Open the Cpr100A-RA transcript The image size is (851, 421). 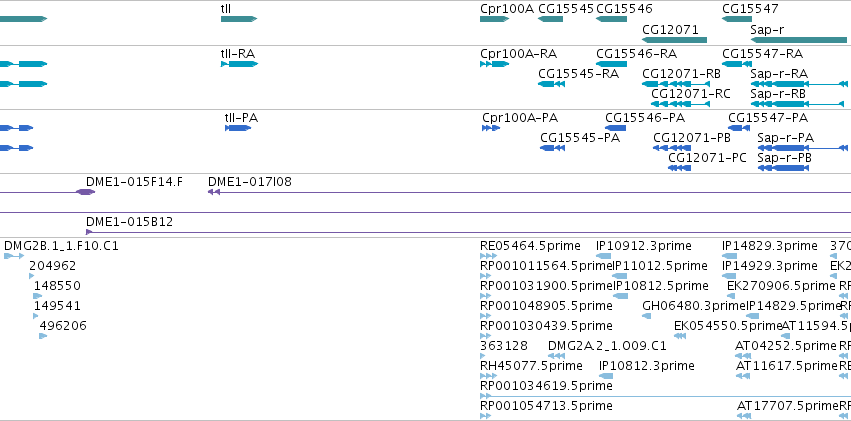click(494, 64)
